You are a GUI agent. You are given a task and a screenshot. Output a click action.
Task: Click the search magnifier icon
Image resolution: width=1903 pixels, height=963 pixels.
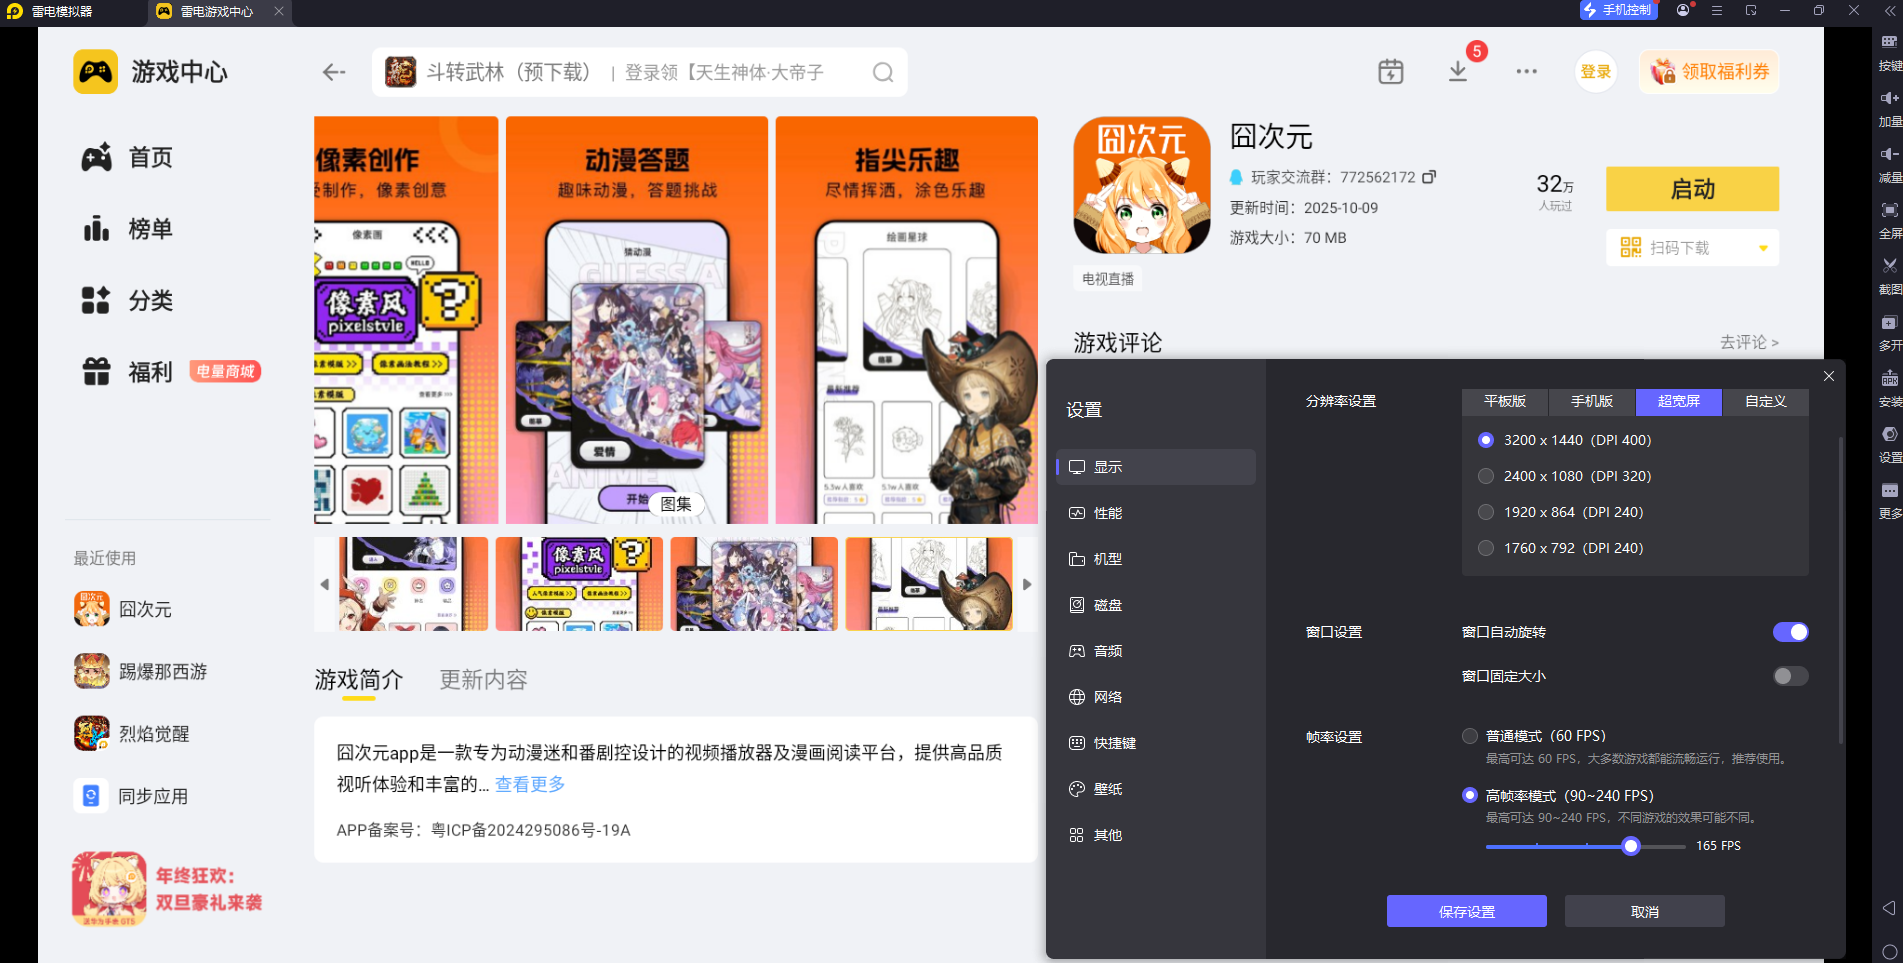click(x=883, y=72)
